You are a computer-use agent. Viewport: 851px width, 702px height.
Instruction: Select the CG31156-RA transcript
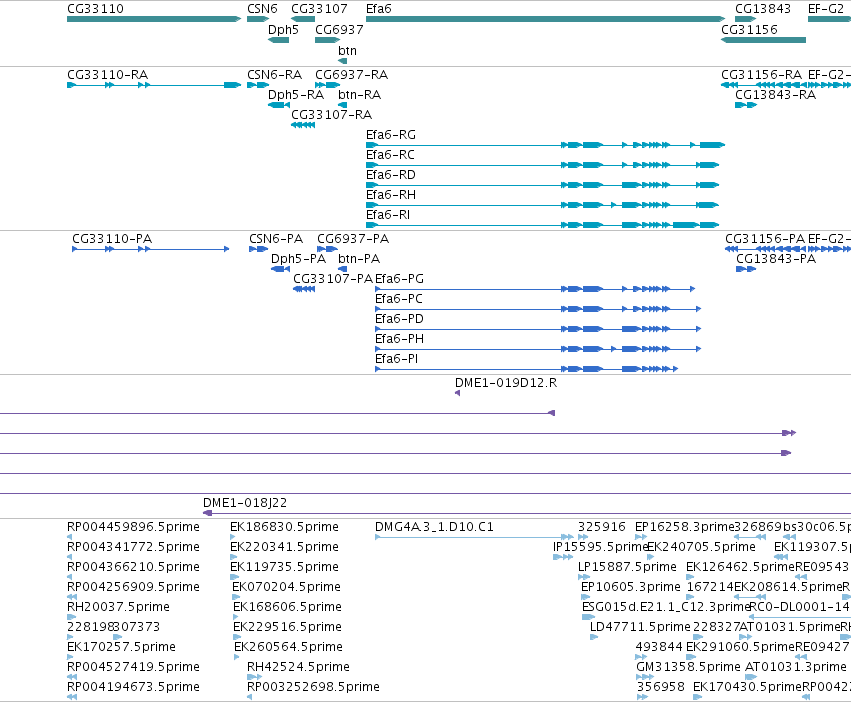tap(763, 85)
